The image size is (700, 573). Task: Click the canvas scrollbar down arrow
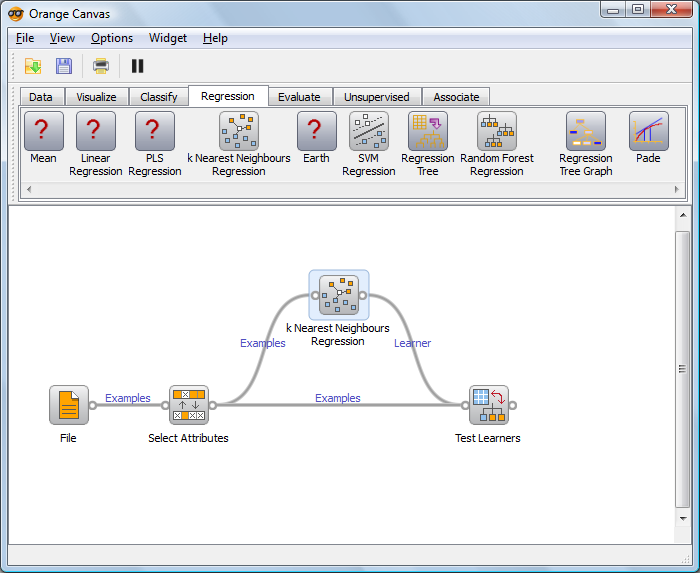coord(683,519)
